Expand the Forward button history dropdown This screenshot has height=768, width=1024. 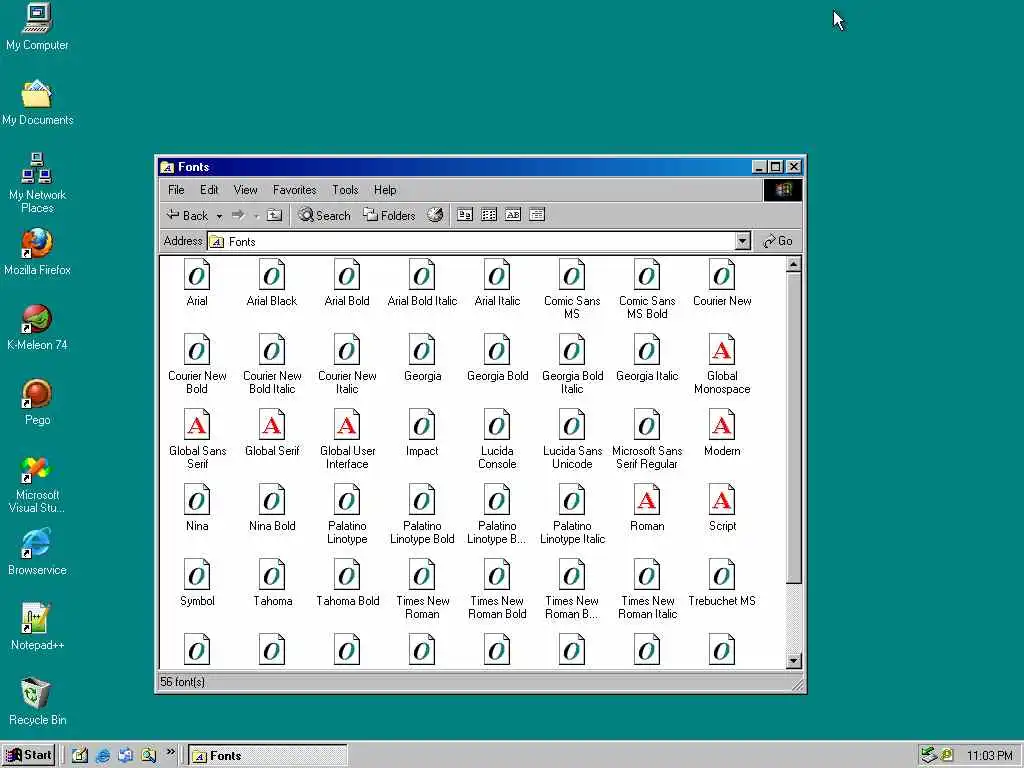[257, 216]
